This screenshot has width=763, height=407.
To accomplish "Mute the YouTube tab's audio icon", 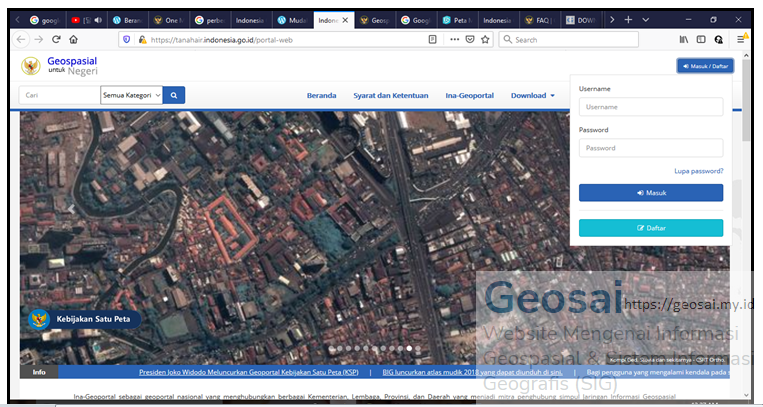I will pos(98,20).
